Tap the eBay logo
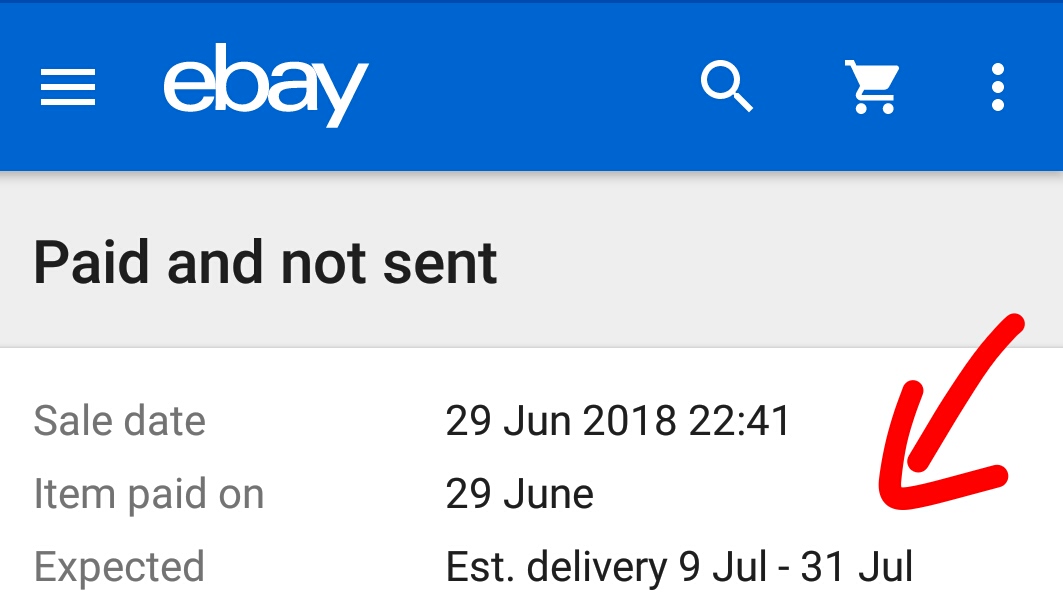 pos(266,85)
